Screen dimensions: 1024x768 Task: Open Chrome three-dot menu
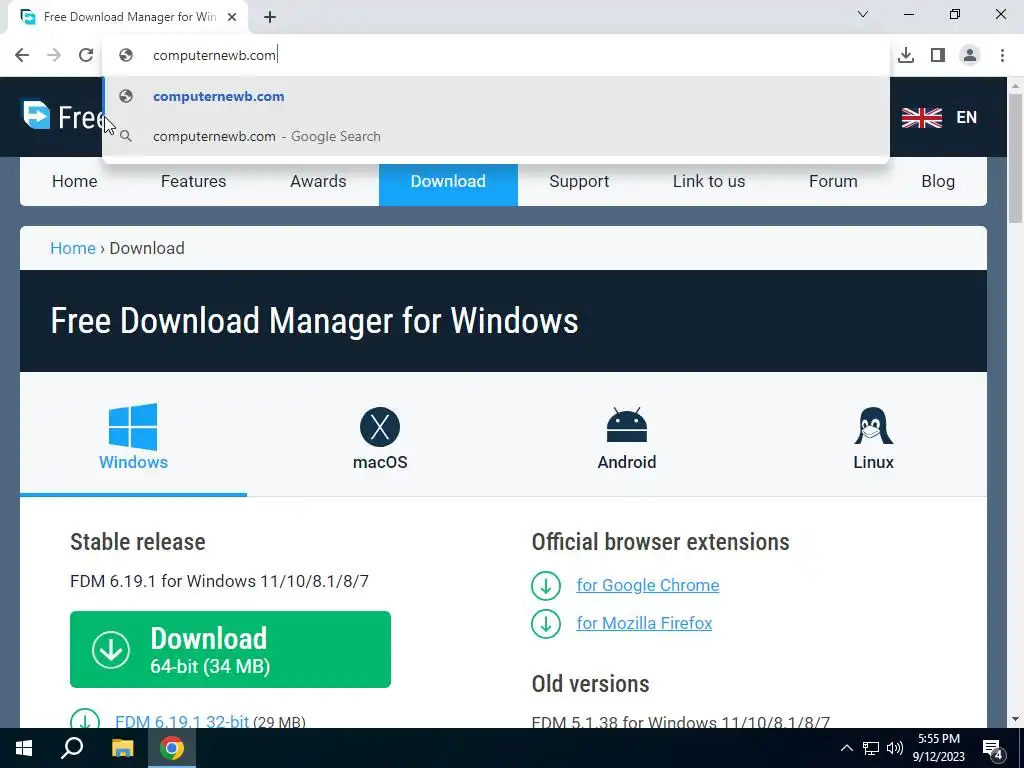pyautogui.click(x=1002, y=55)
